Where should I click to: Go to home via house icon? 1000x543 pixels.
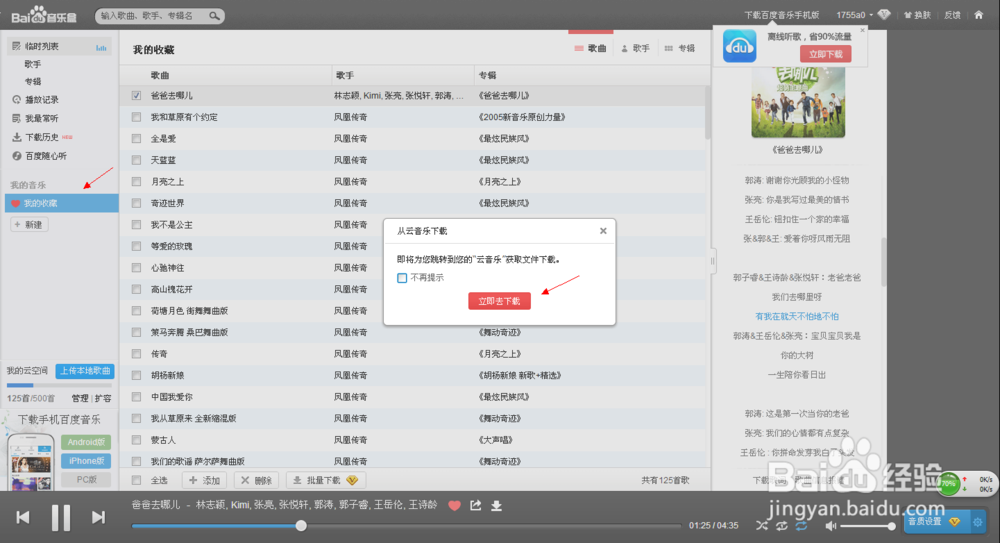tap(979, 15)
